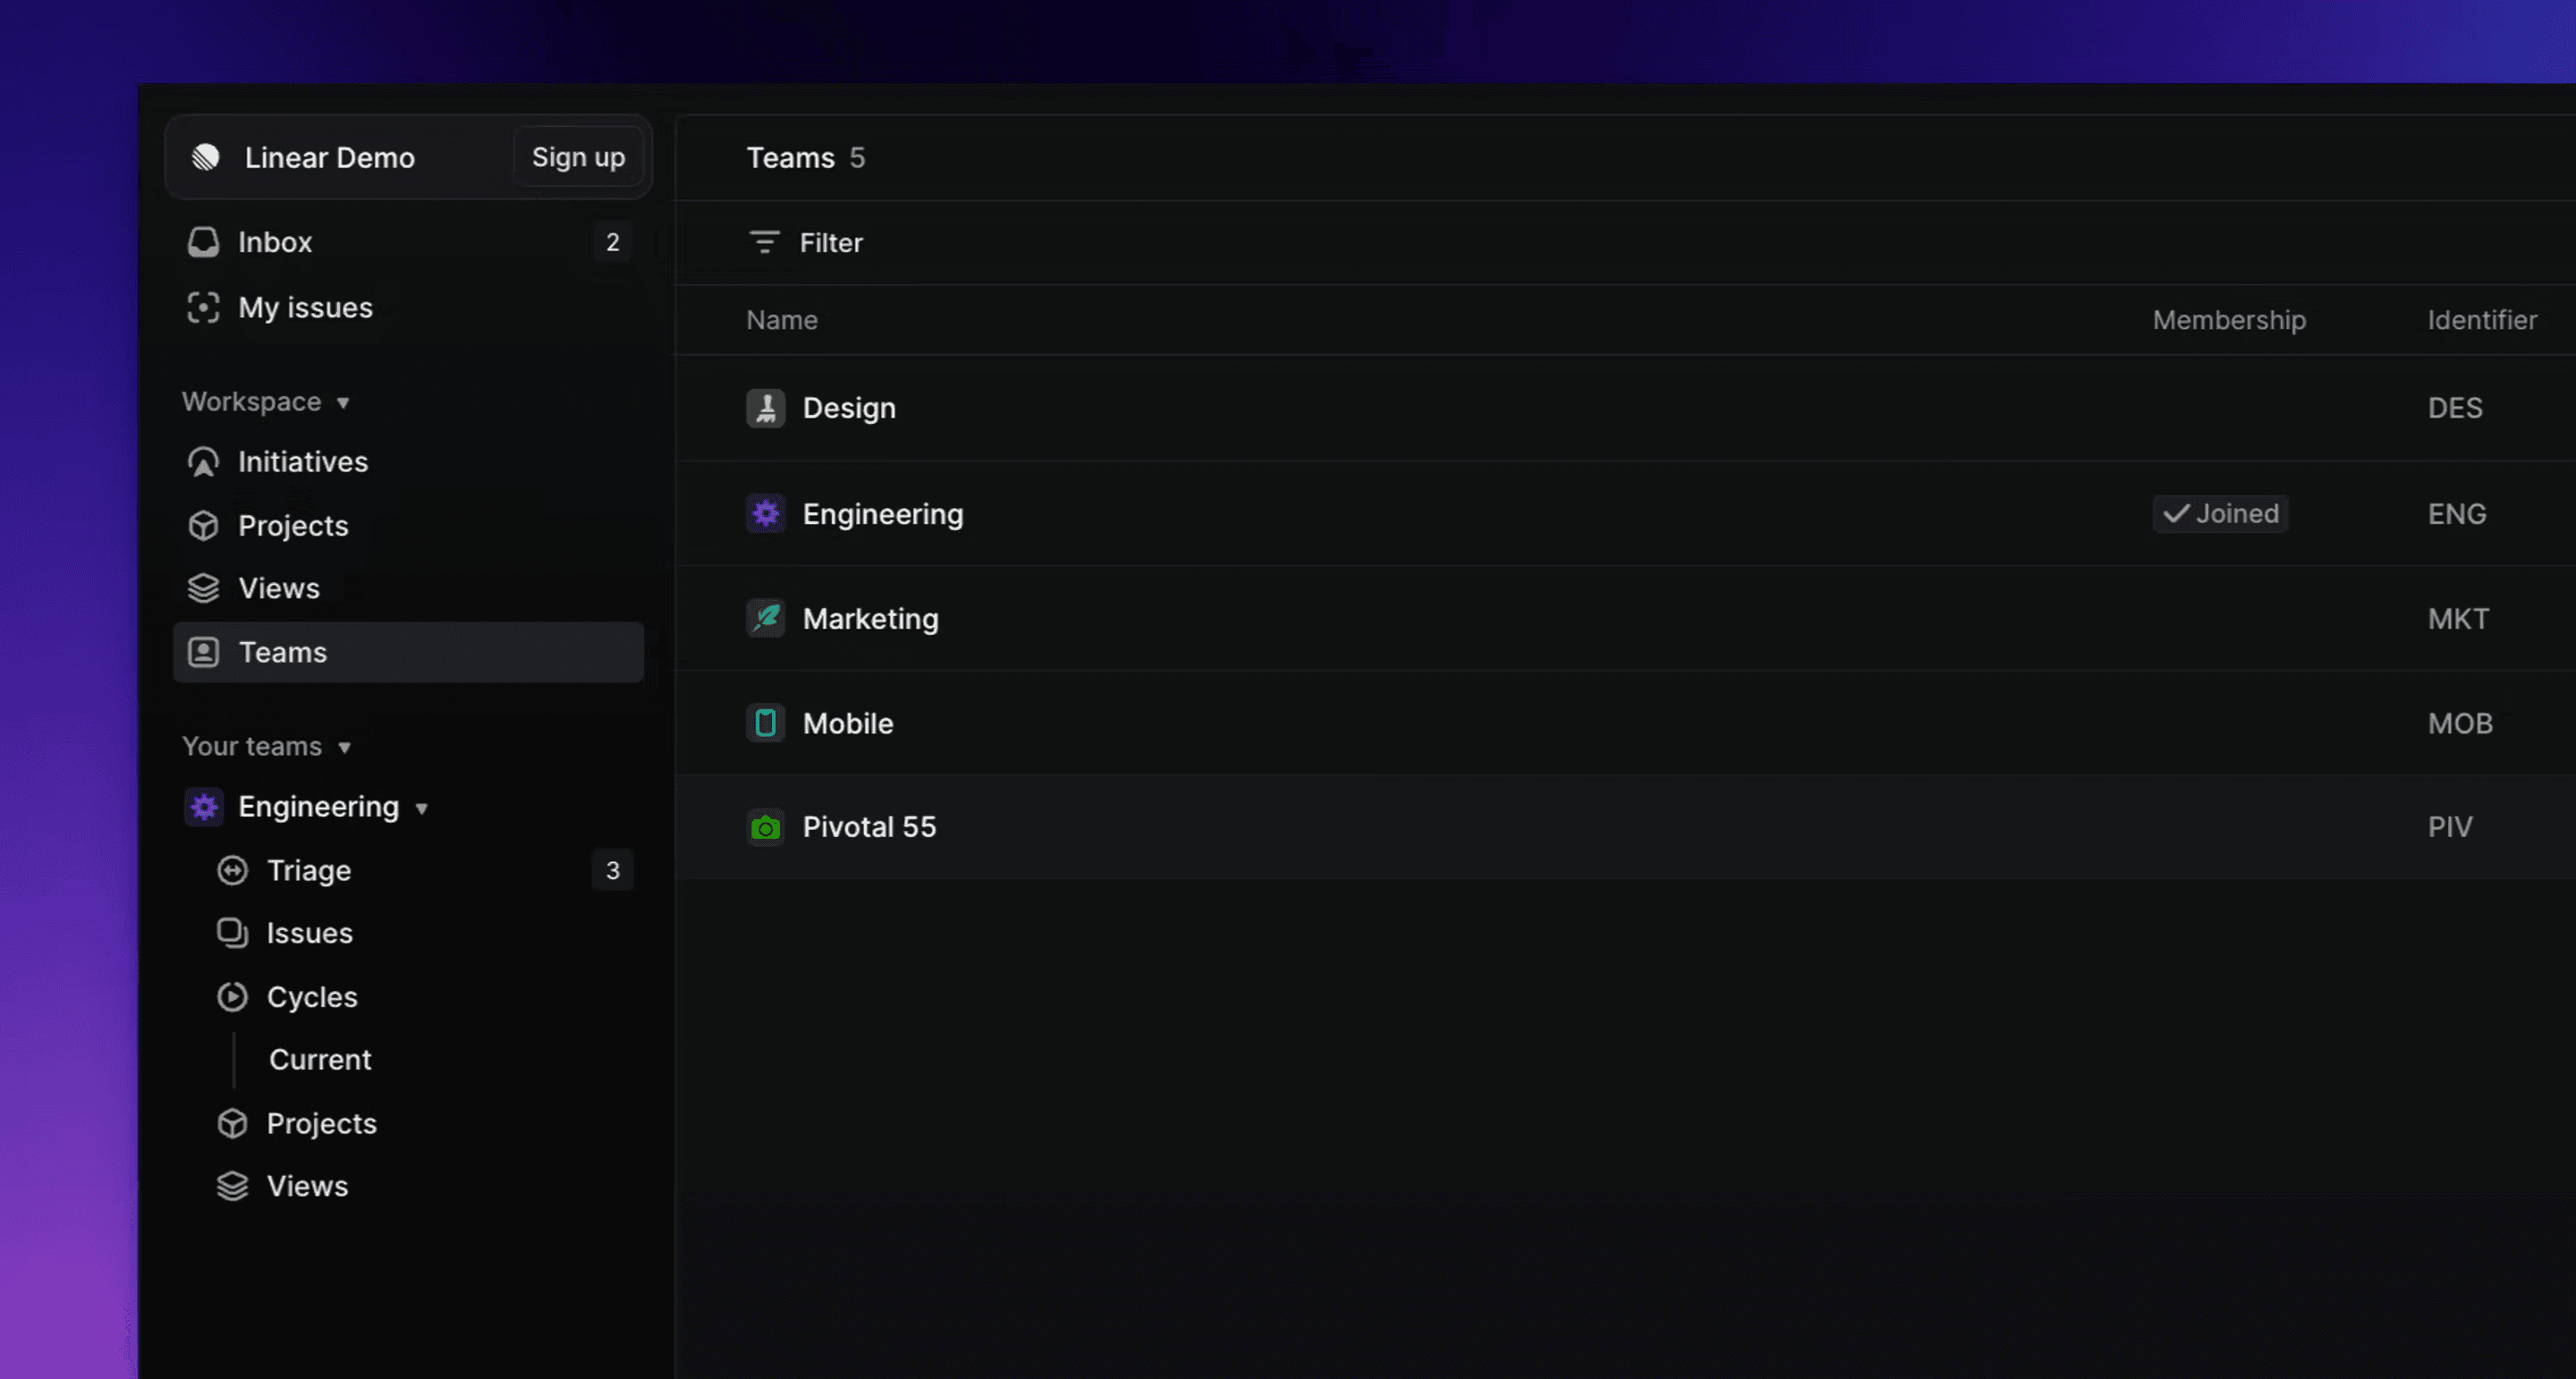This screenshot has height=1379, width=2576.
Task: Click the Engineering gear icon under Your teams
Action: [204, 806]
